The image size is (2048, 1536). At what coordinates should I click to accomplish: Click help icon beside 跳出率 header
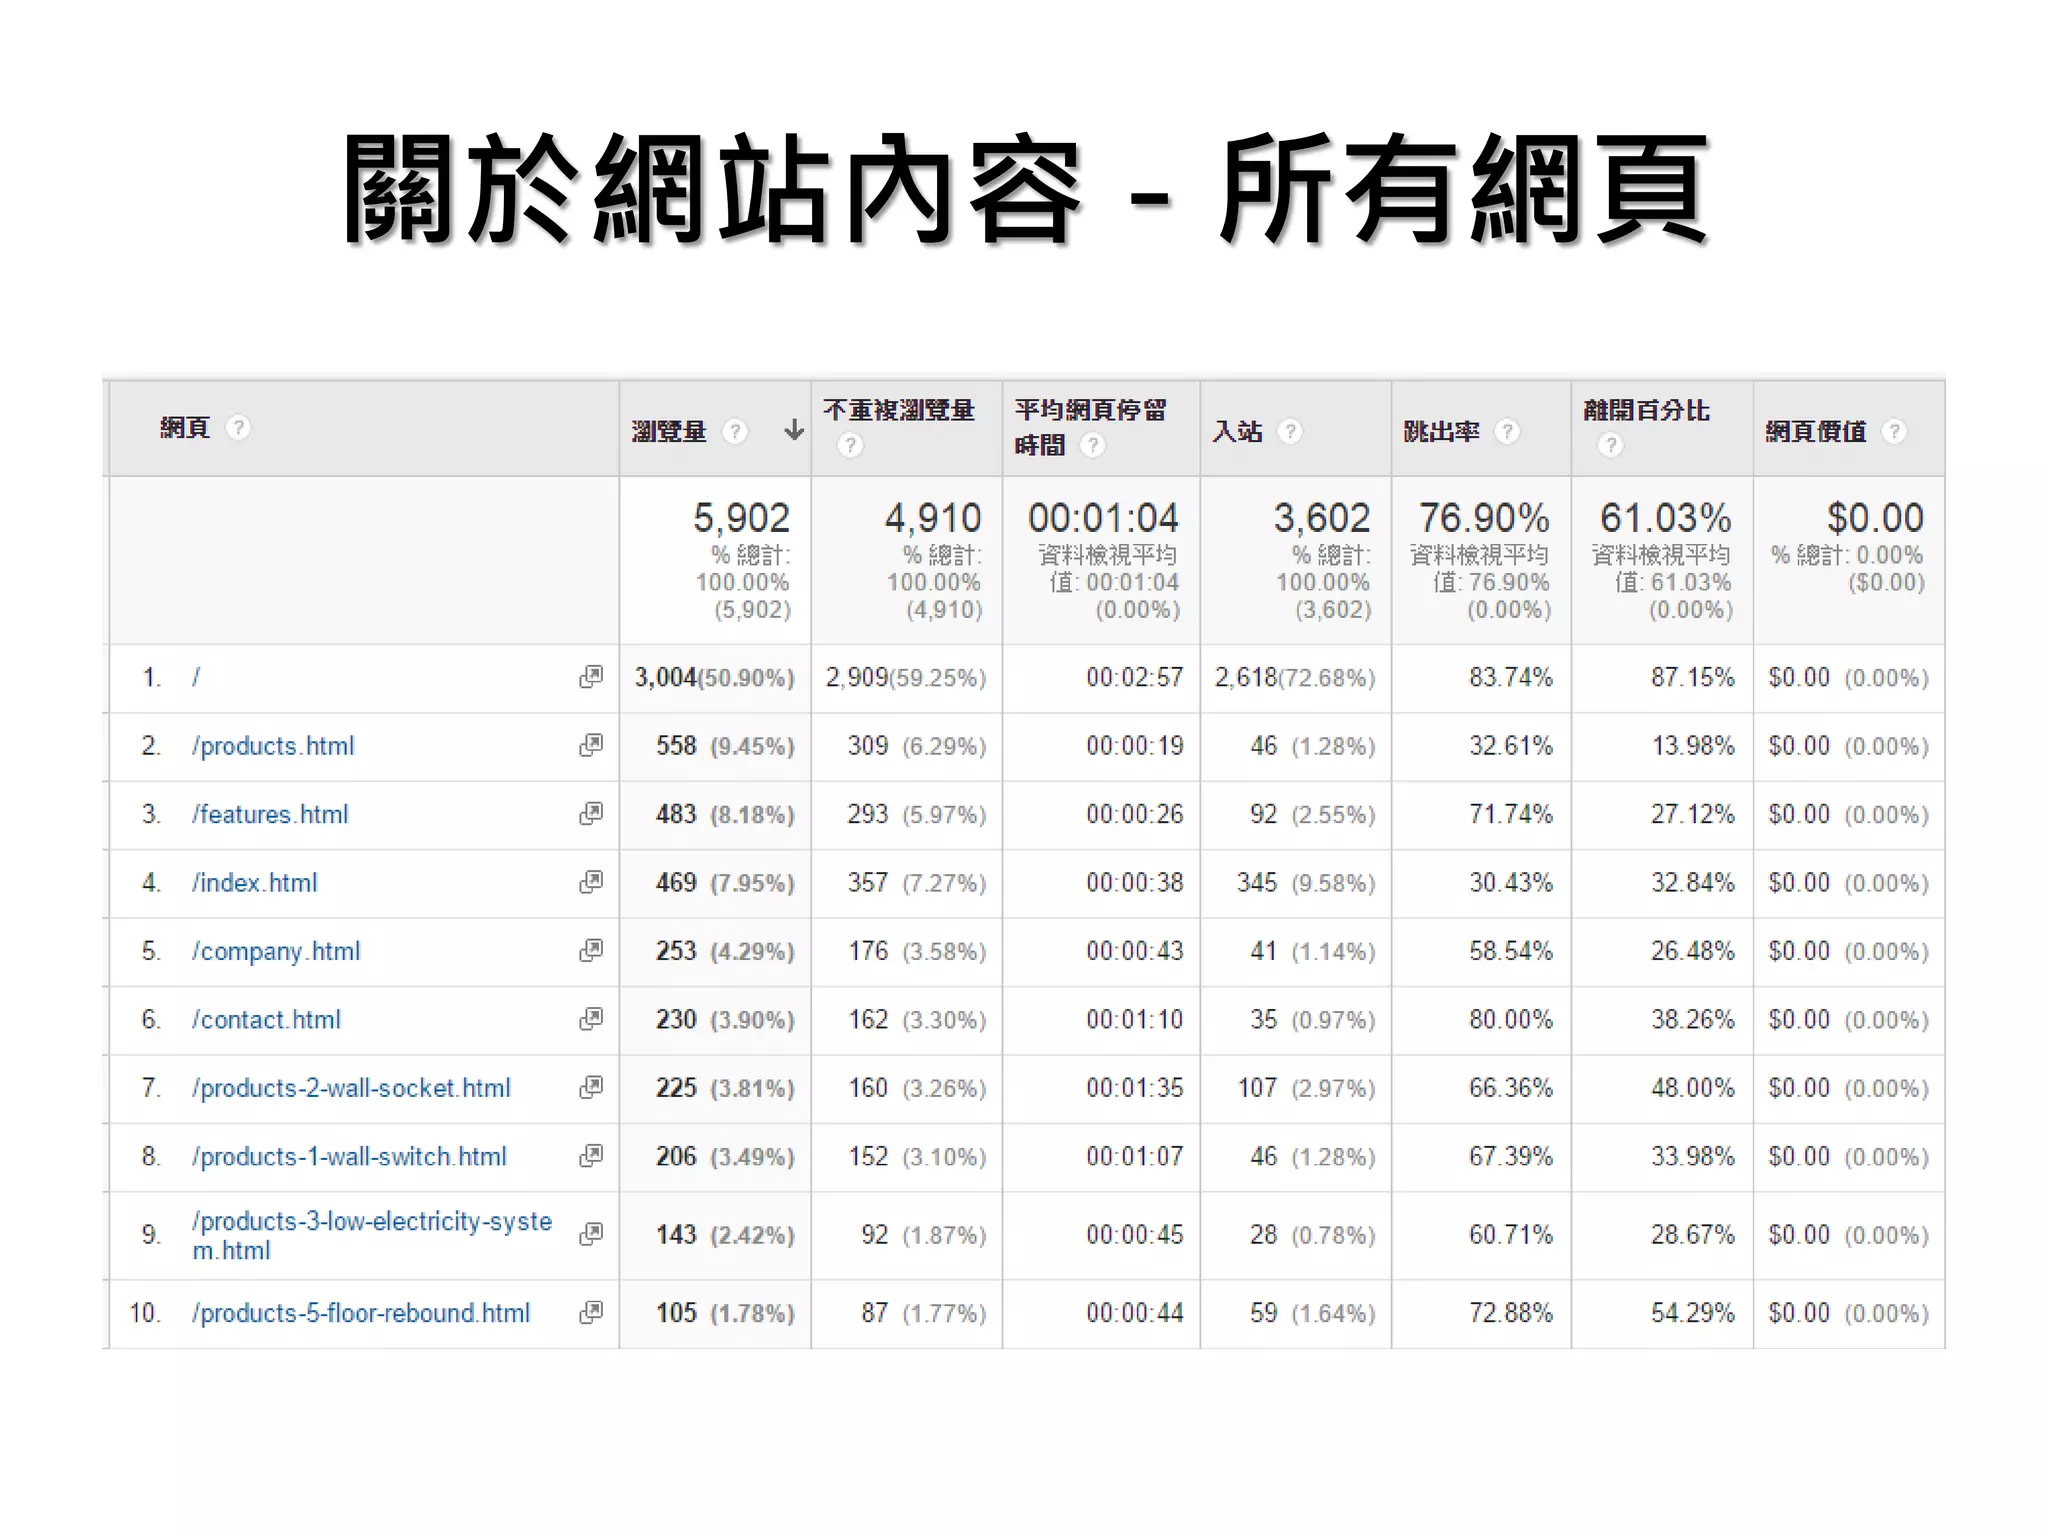click(1507, 431)
